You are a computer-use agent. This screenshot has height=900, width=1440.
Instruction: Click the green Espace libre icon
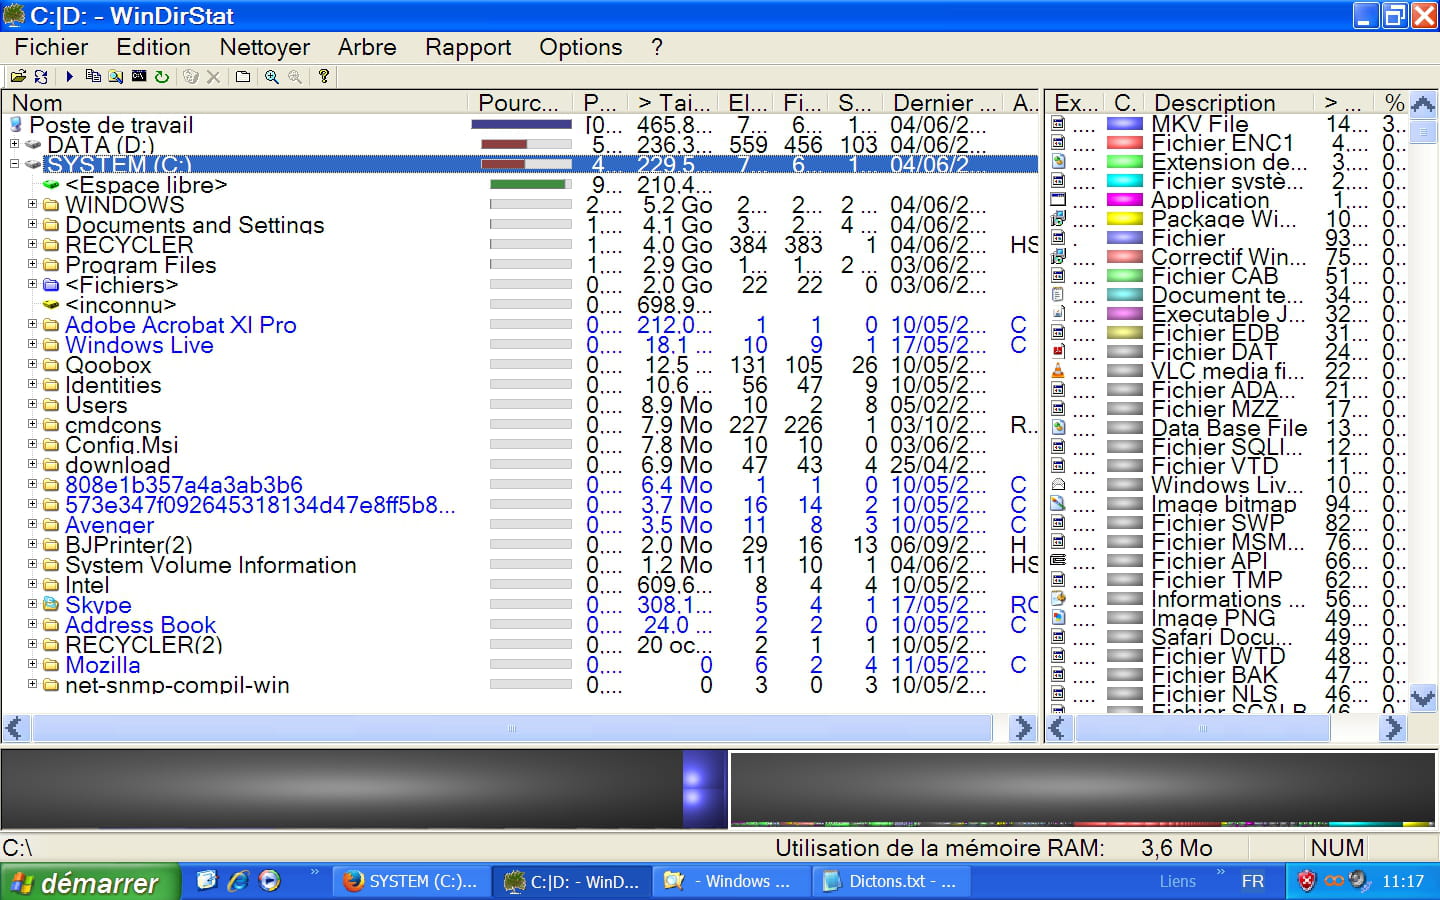[x=52, y=185]
